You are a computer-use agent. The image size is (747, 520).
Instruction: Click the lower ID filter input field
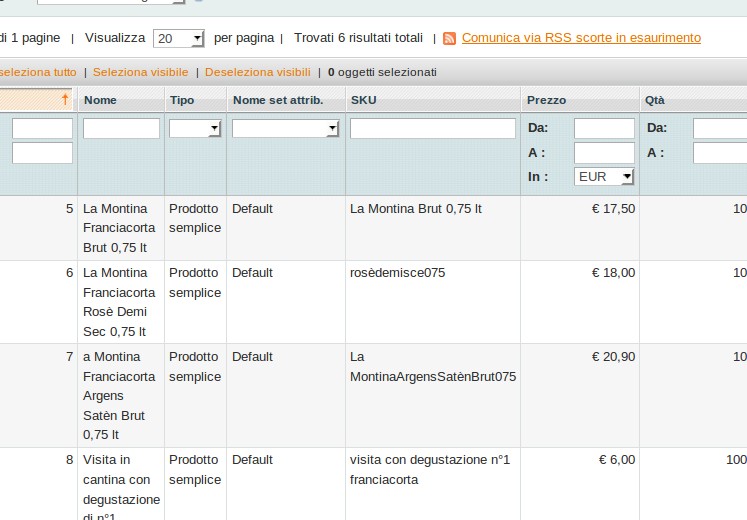click(42, 153)
